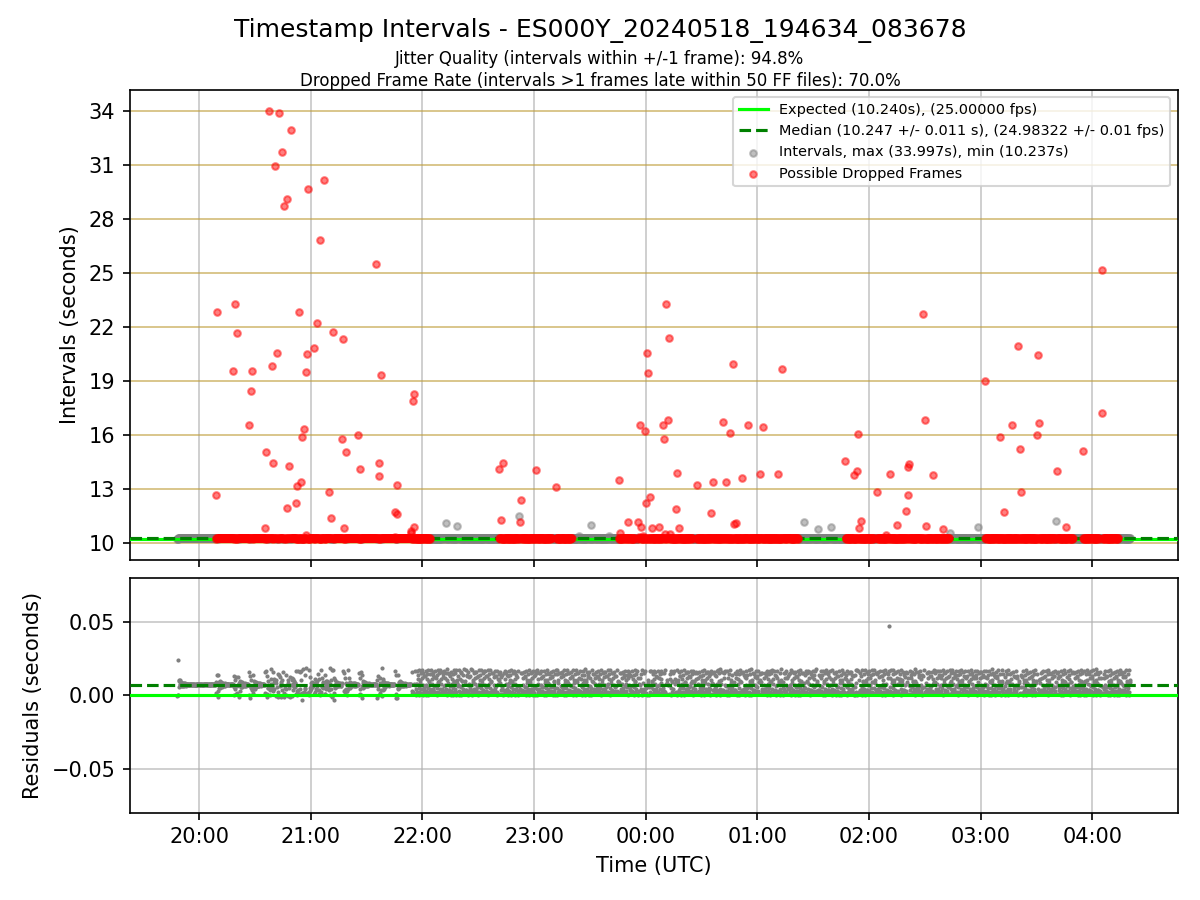Select legend entry 'Intervals, max (33.997s), min (10.237s)'
This screenshot has width=1200, height=900.
(923, 152)
